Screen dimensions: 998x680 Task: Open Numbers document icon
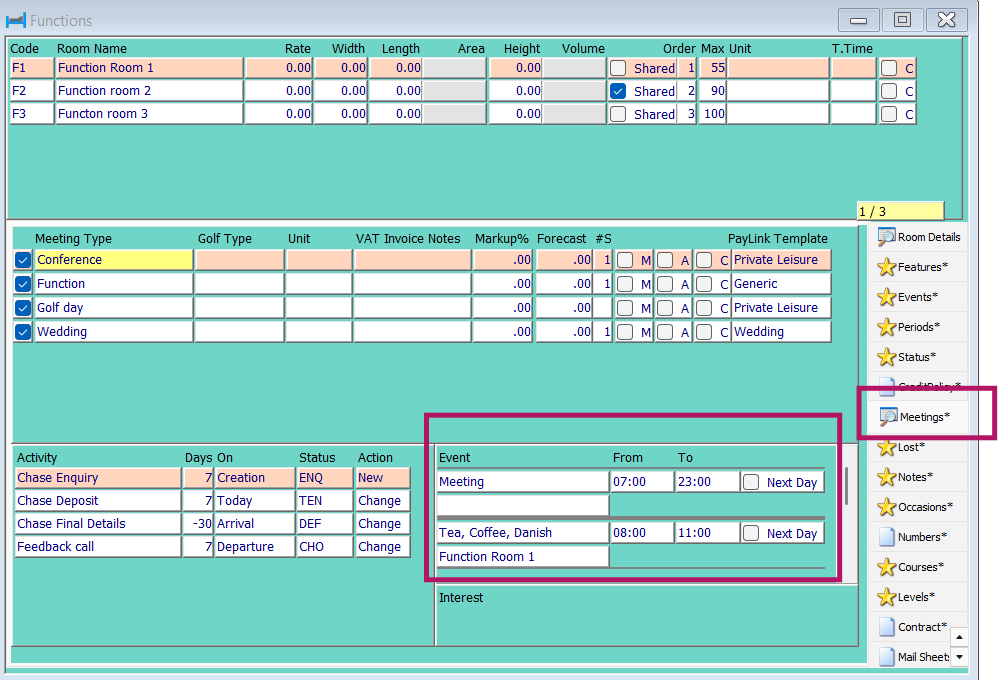[x=886, y=537]
